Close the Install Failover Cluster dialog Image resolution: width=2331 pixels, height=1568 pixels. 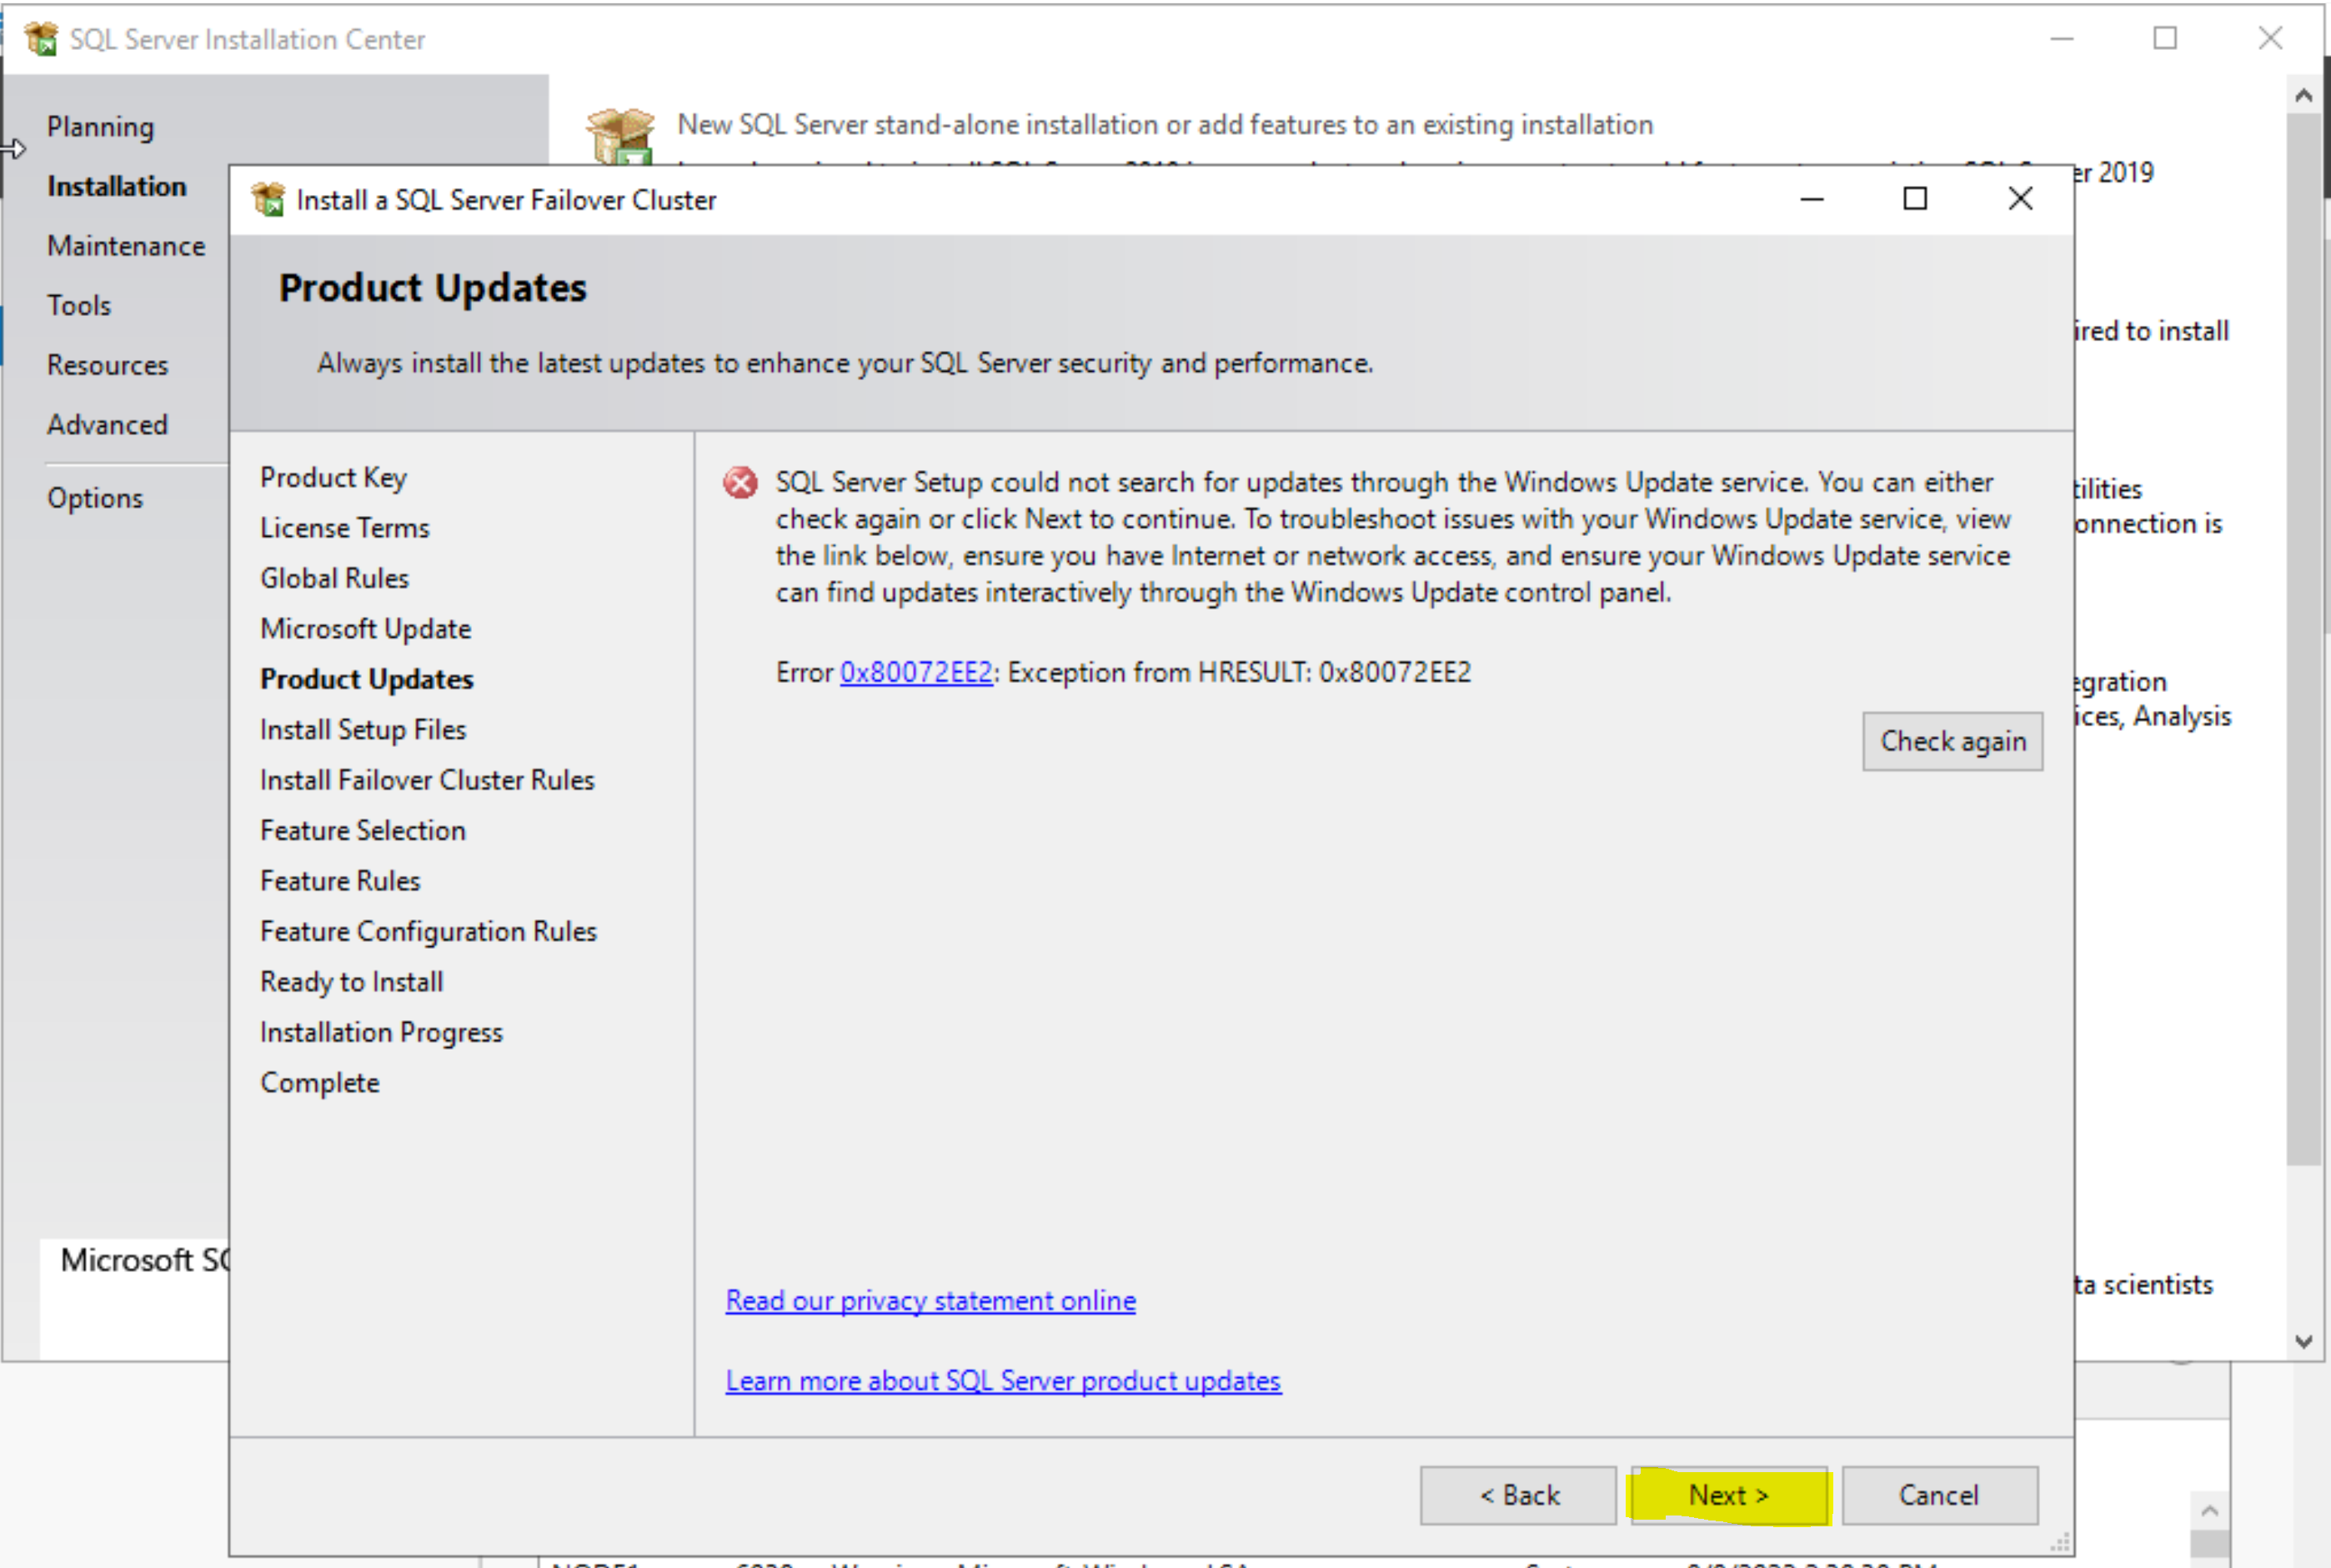coord(2020,199)
